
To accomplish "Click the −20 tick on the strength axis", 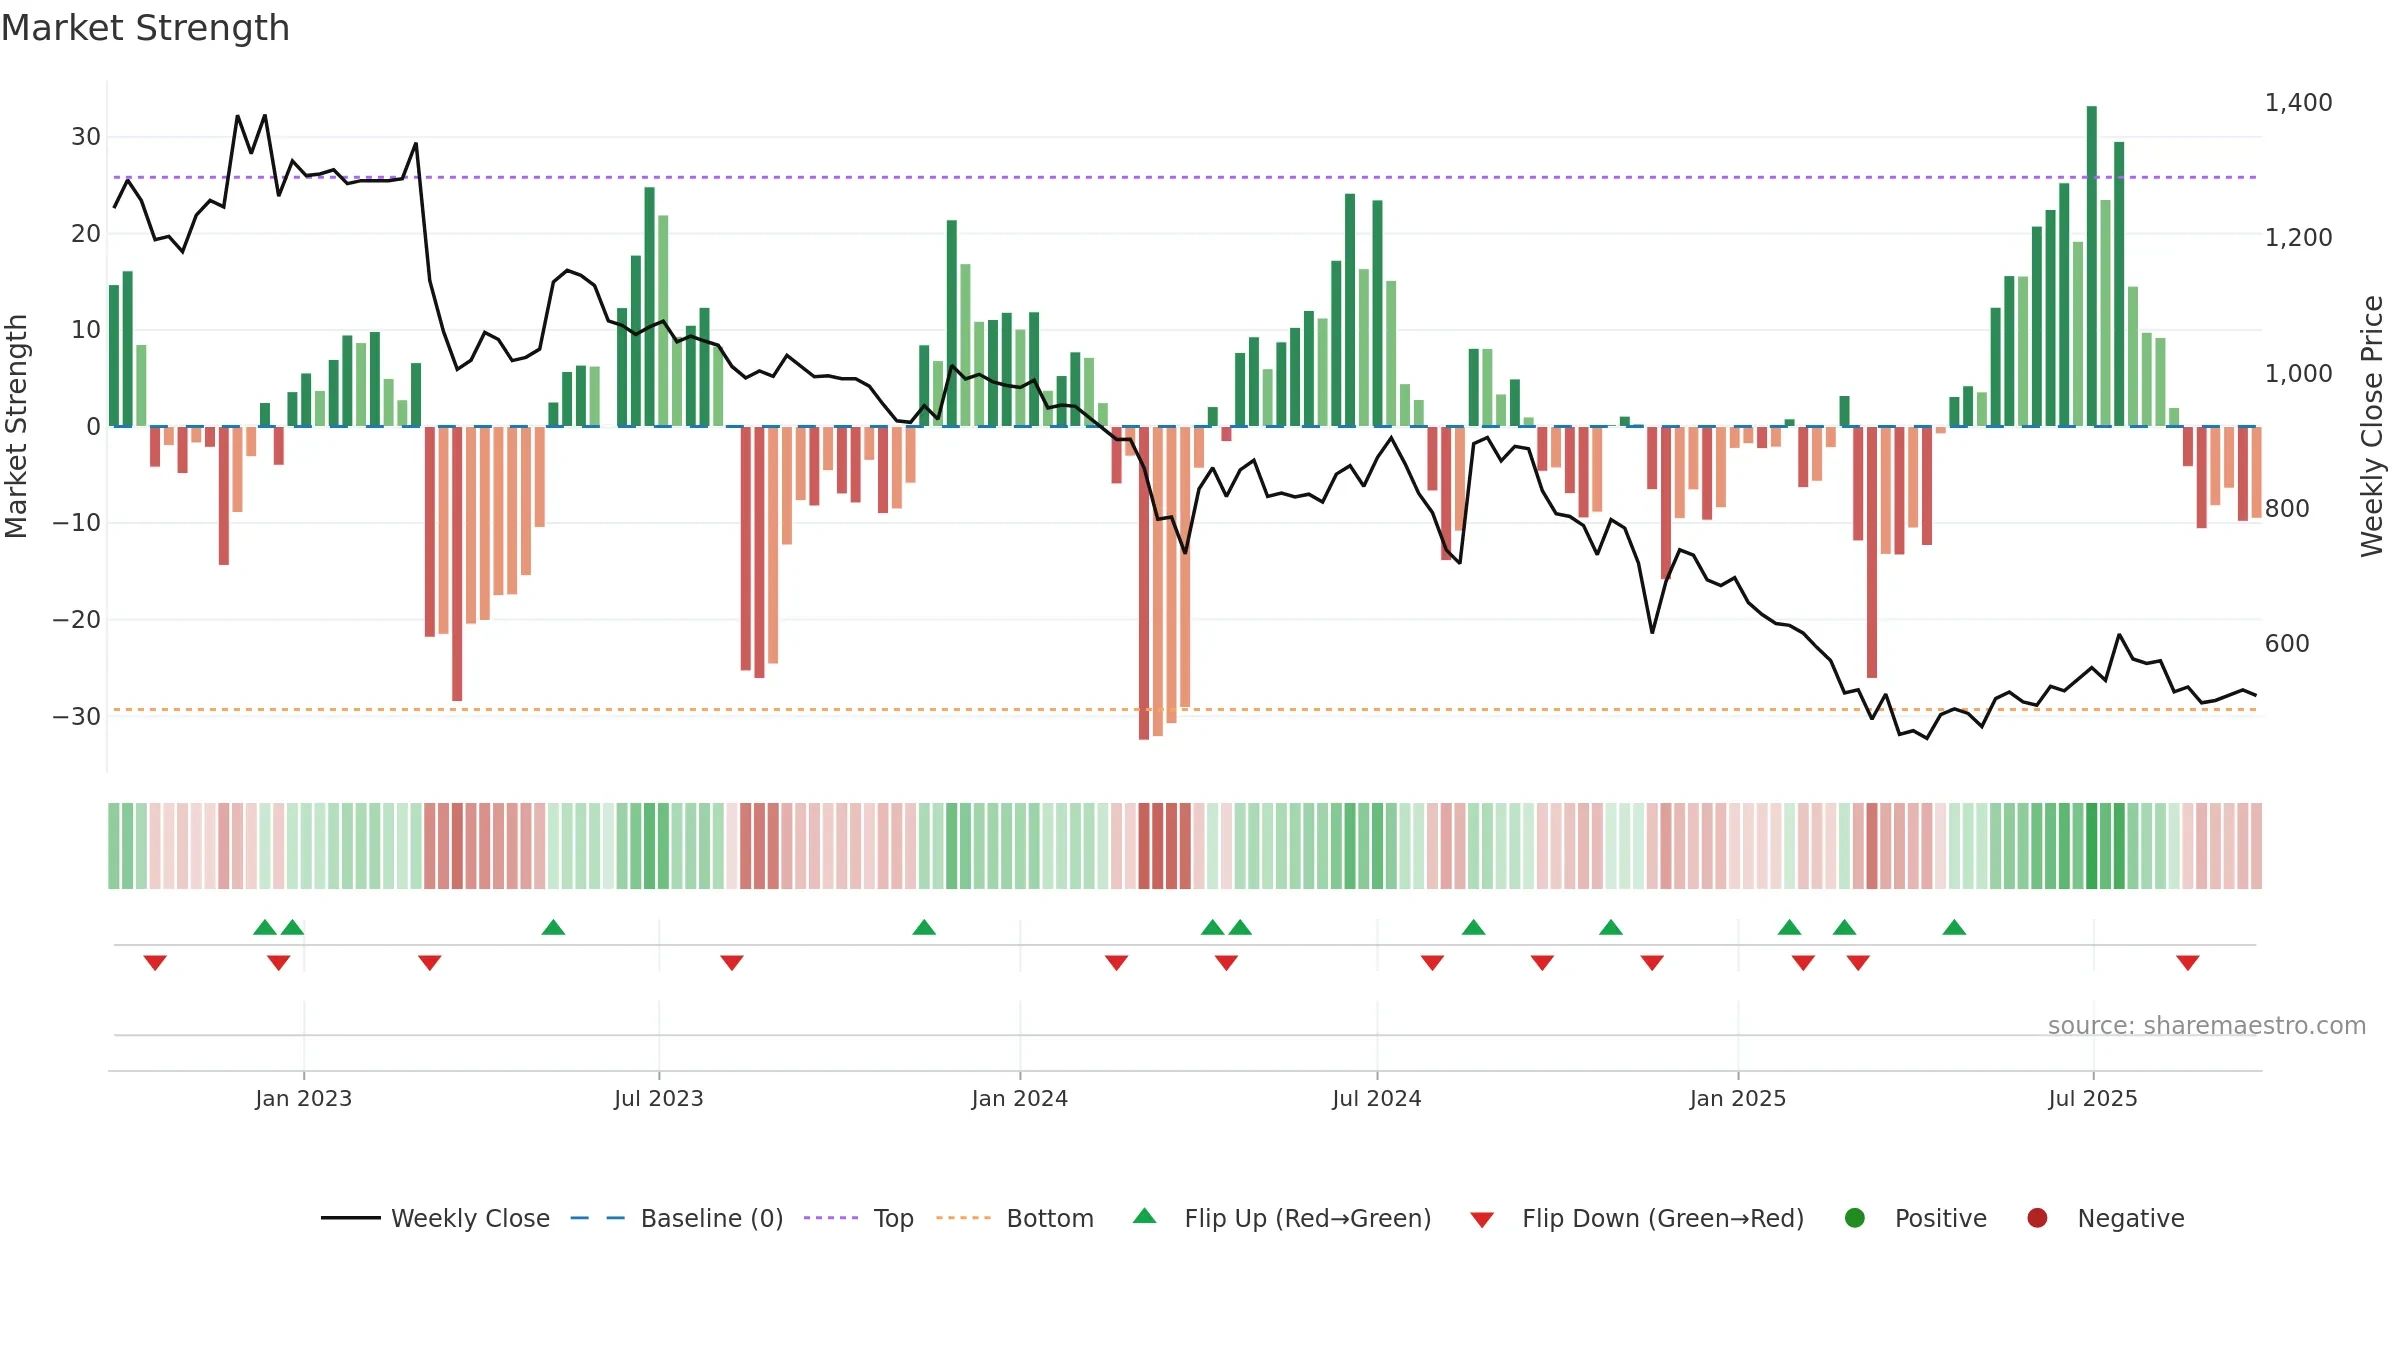I will (x=77, y=620).
